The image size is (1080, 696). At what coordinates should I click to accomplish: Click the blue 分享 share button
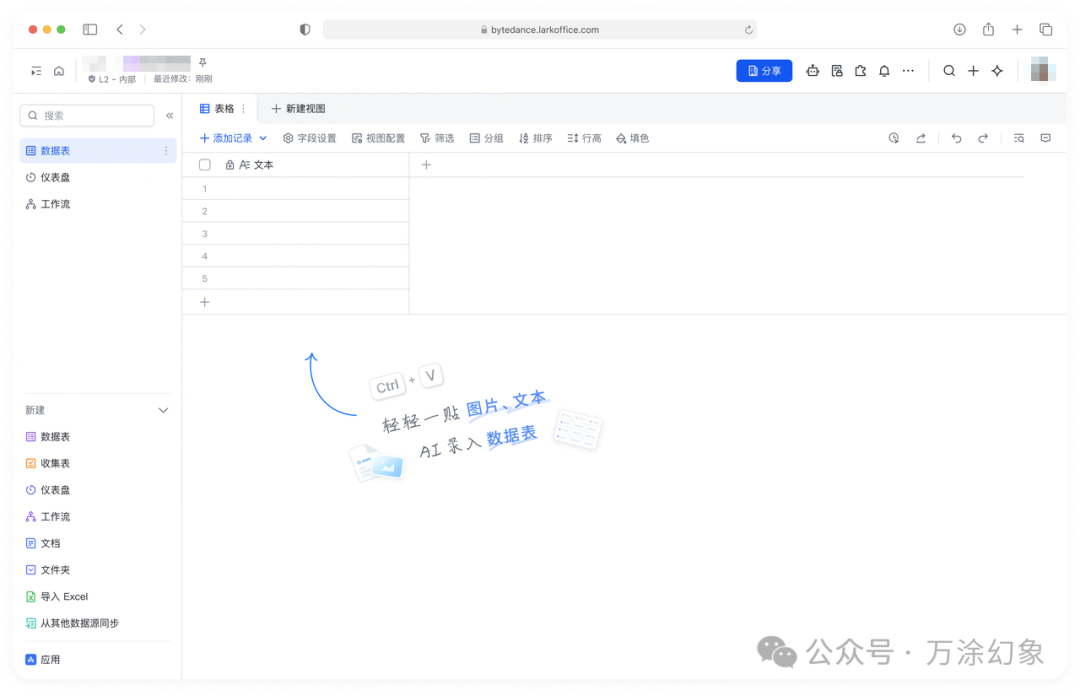[x=764, y=70]
